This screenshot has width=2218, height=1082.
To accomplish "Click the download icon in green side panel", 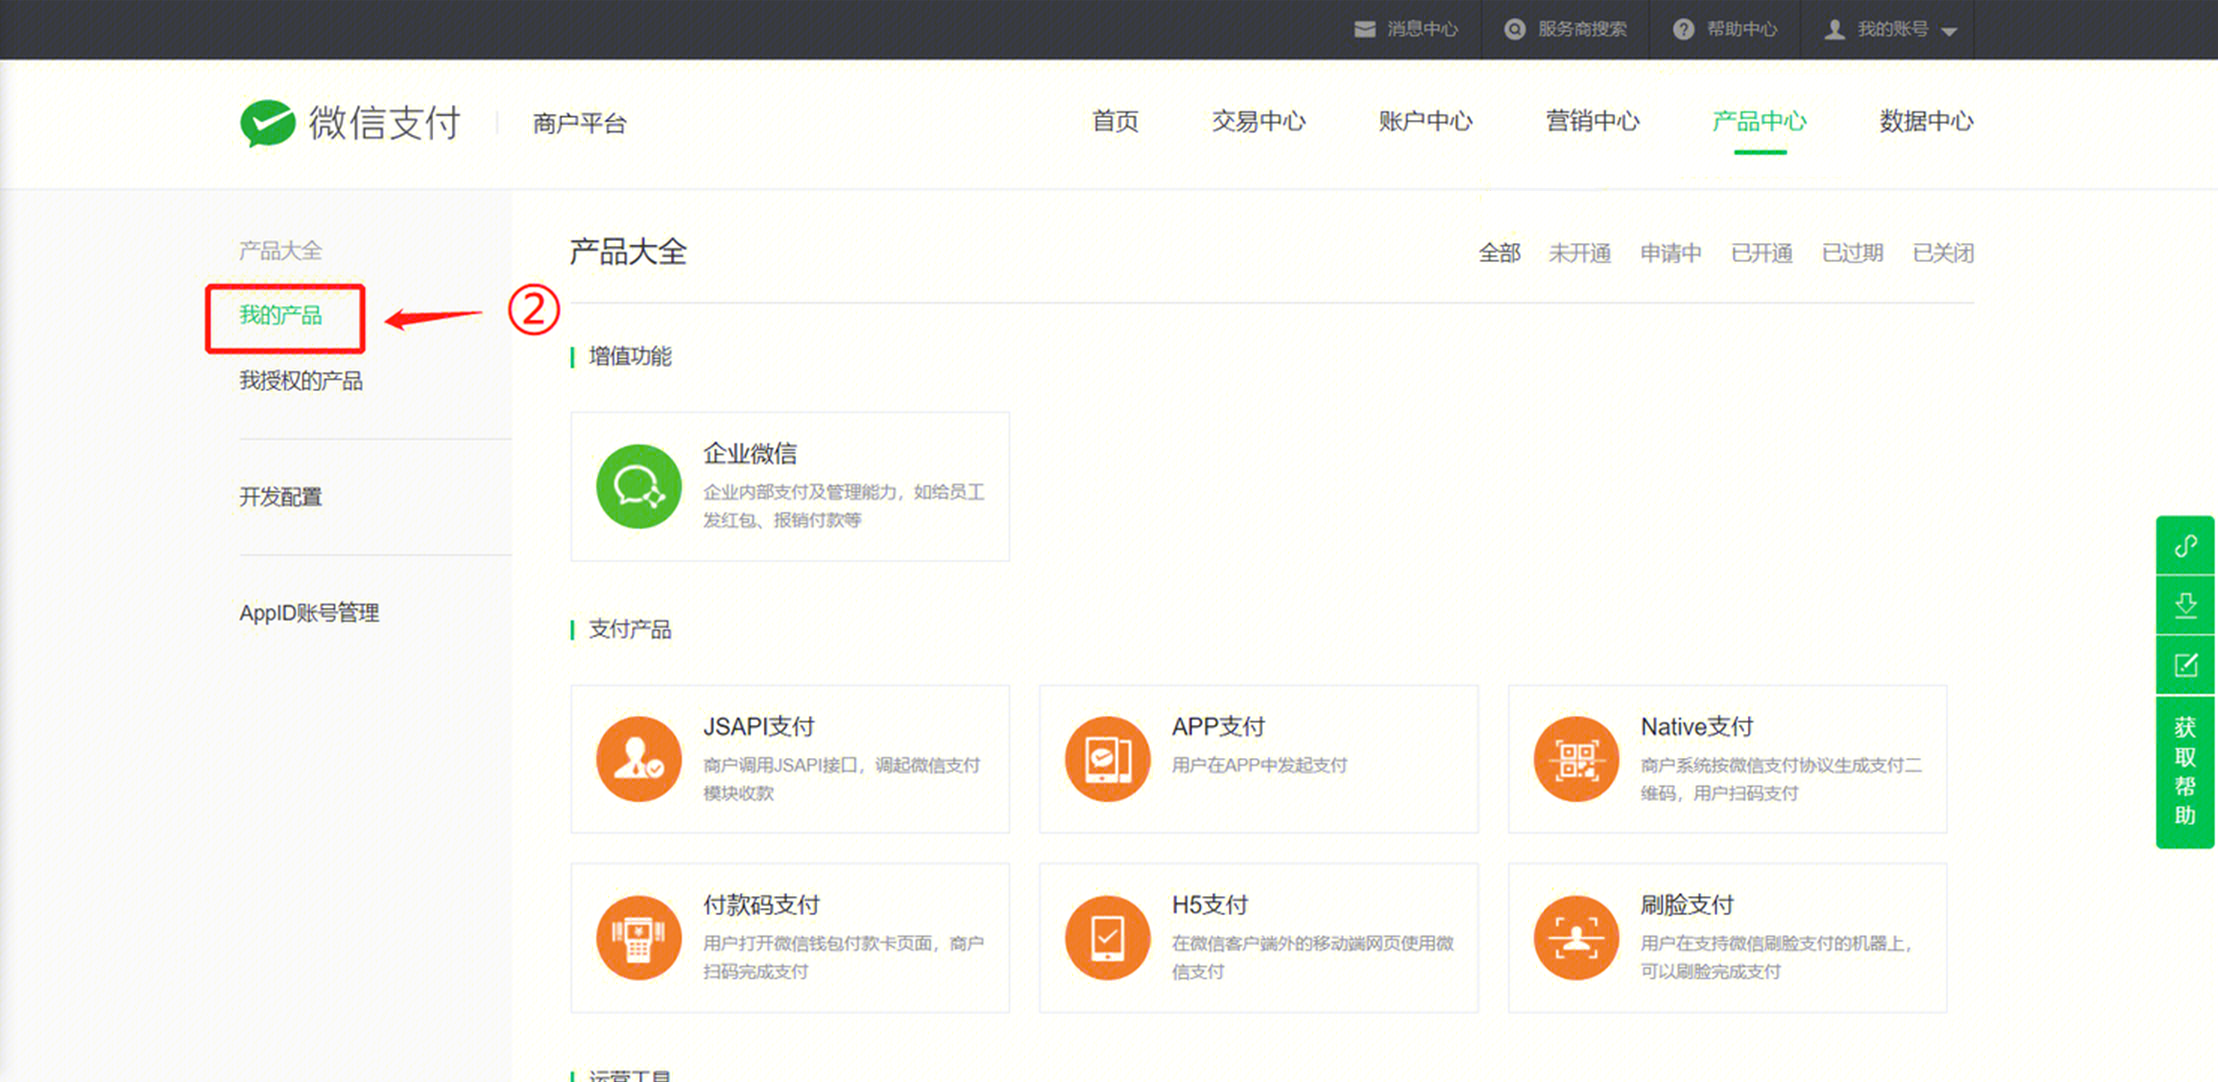I will click(2186, 605).
